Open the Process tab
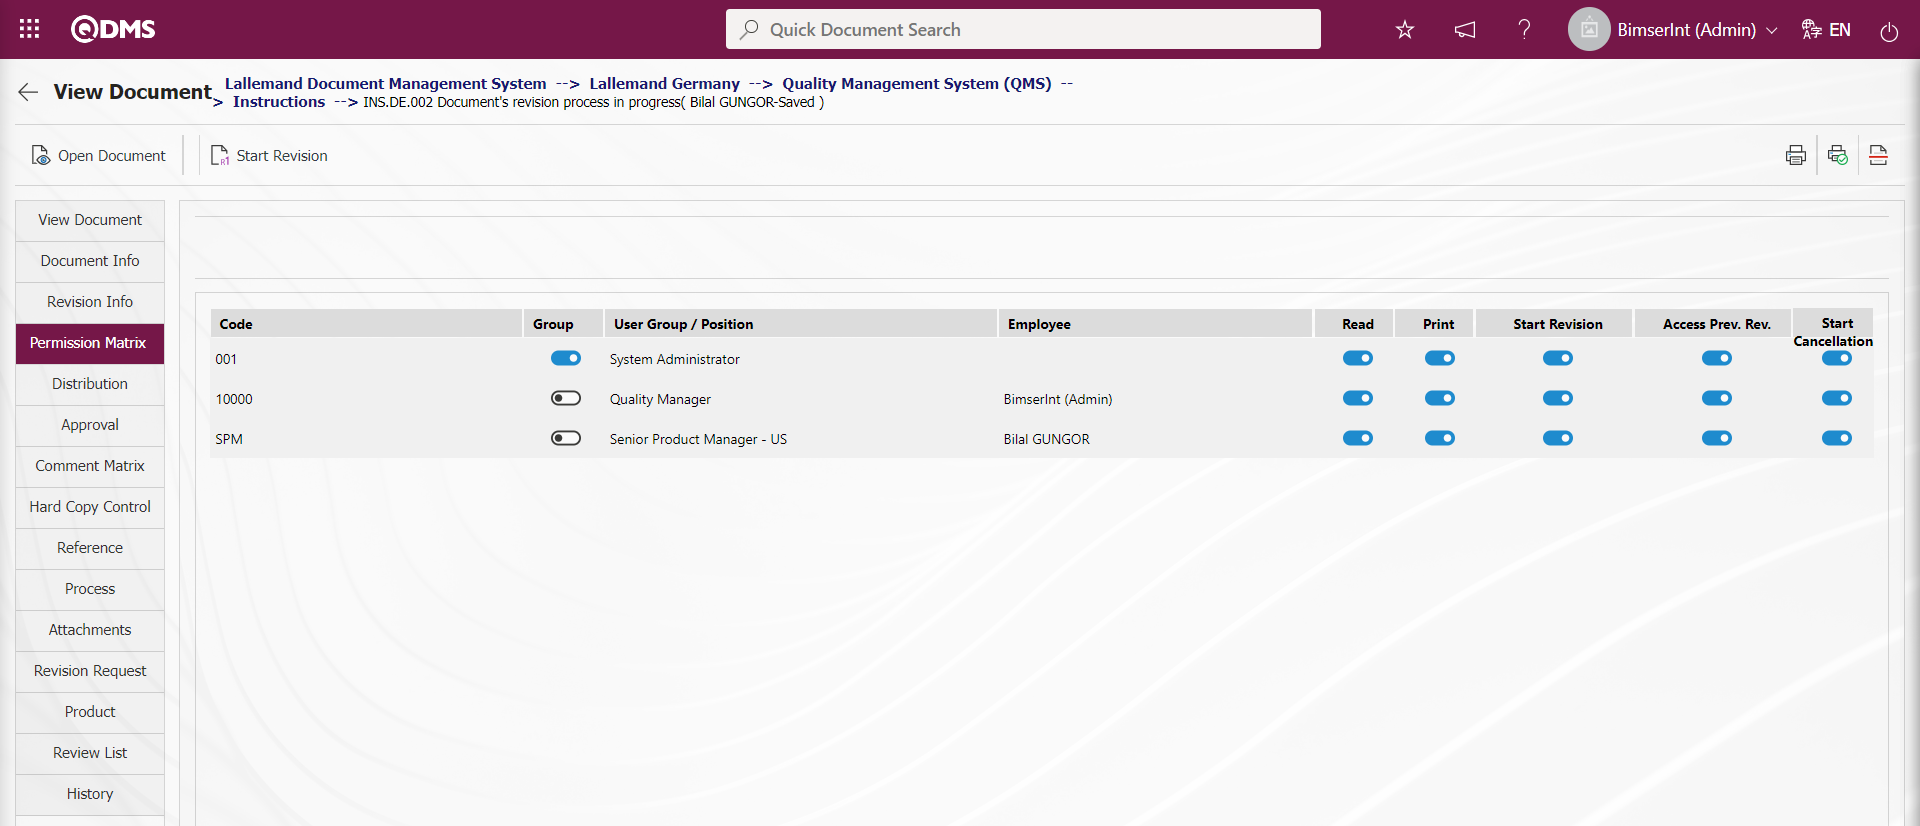This screenshot has height=826, width=1920. [90, 589]
